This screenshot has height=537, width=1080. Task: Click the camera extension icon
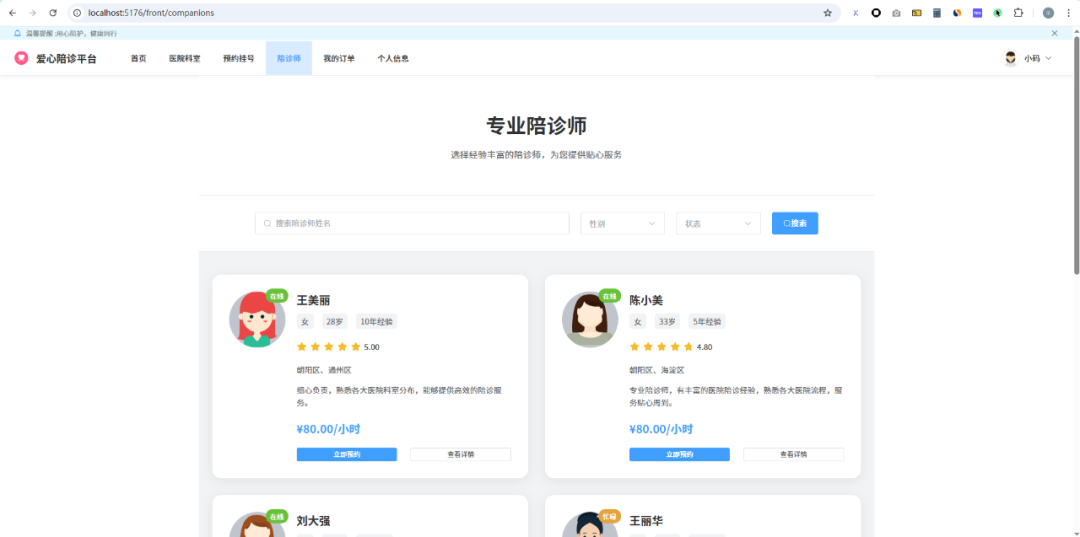(896, 13)
